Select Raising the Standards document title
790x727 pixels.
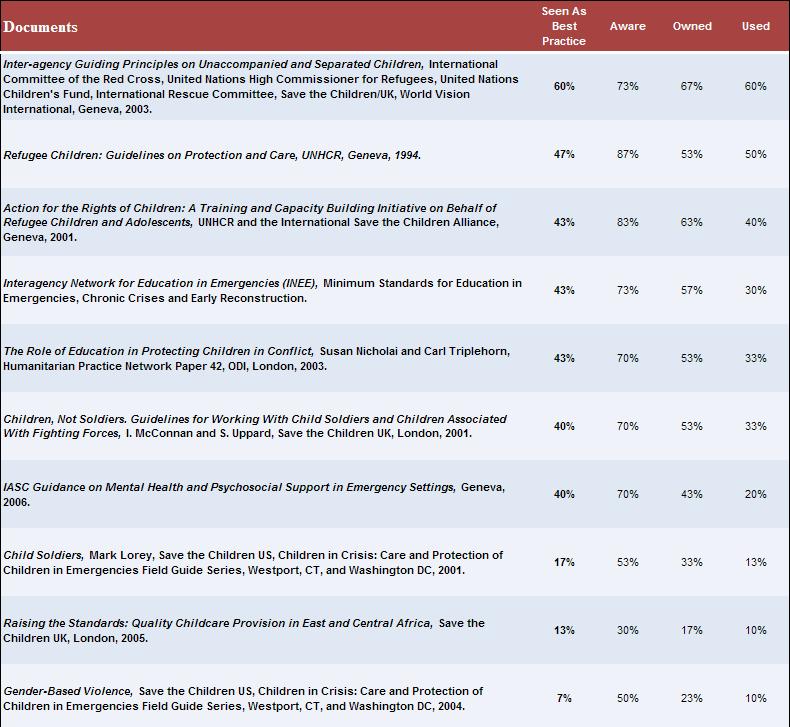pyautogui.click(x=218, y=623)
